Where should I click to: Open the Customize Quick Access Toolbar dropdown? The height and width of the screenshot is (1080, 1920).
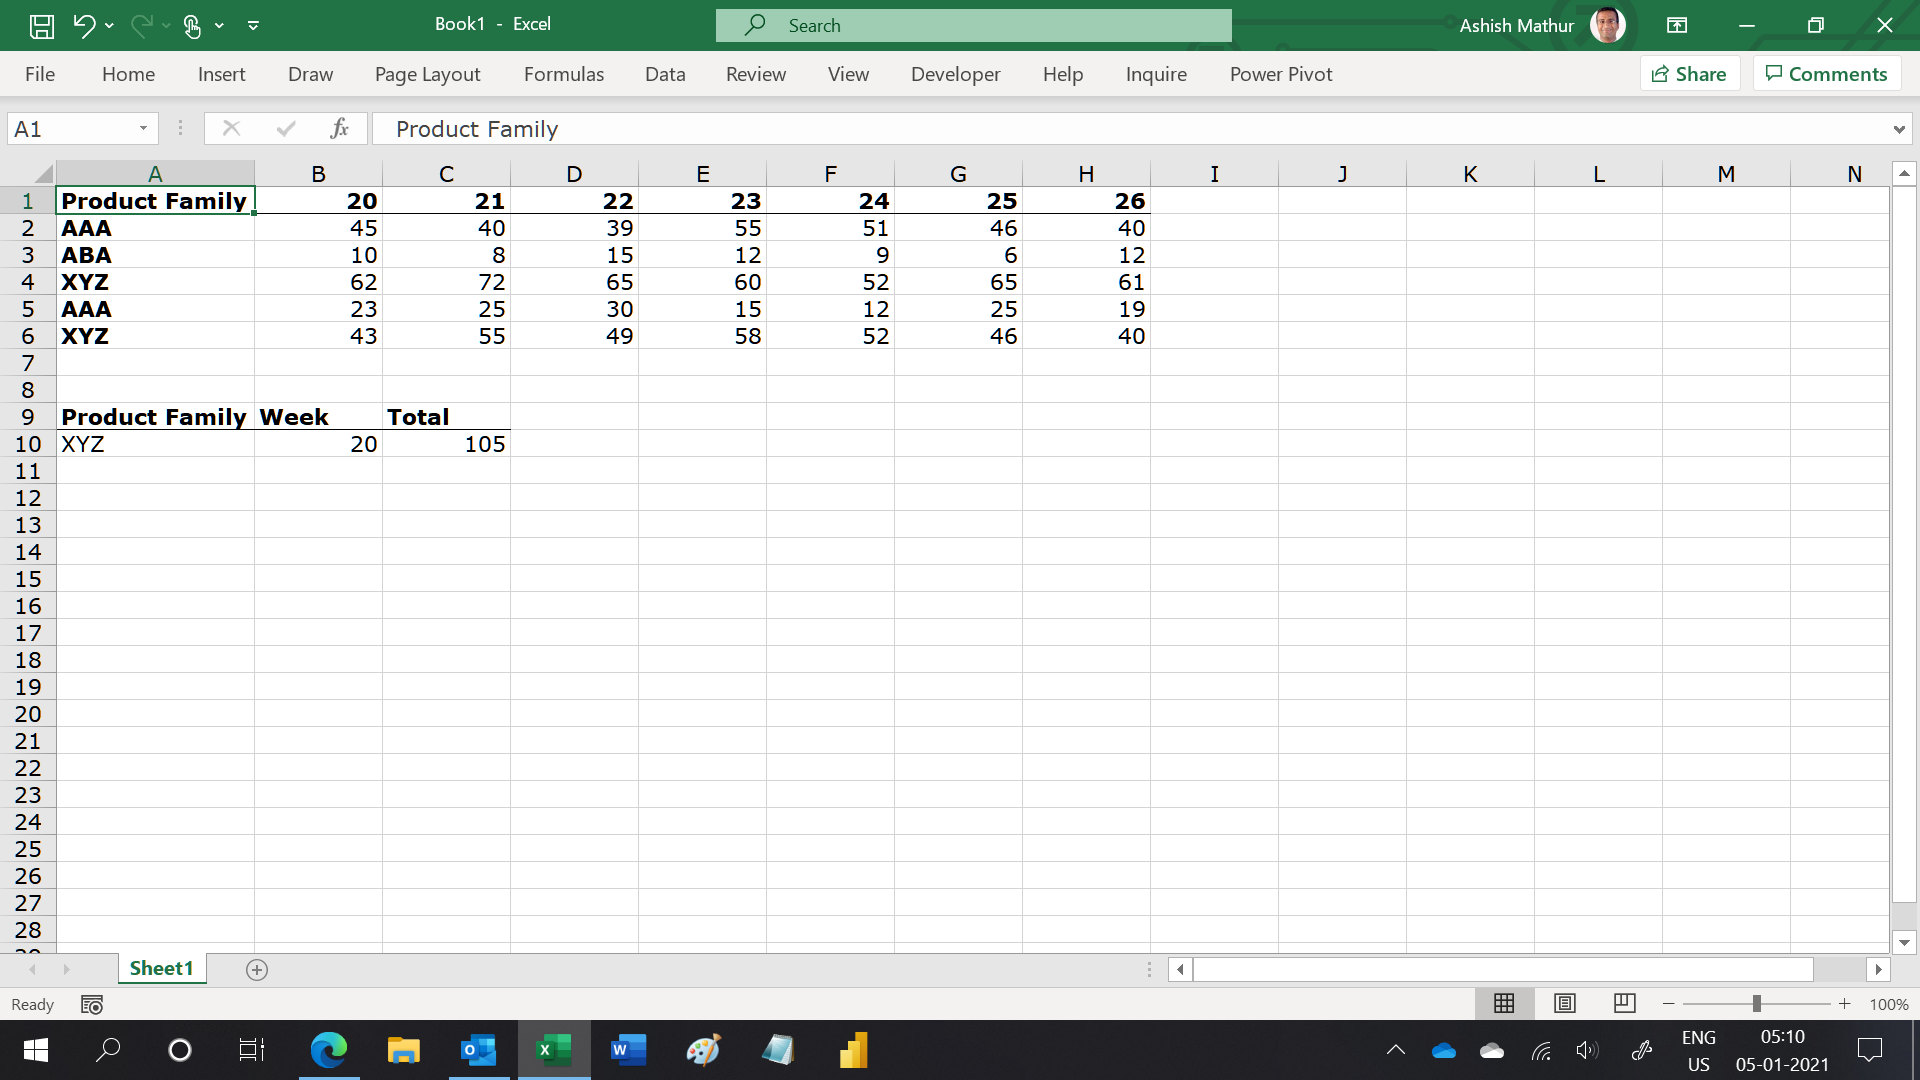tap(254, 26)
